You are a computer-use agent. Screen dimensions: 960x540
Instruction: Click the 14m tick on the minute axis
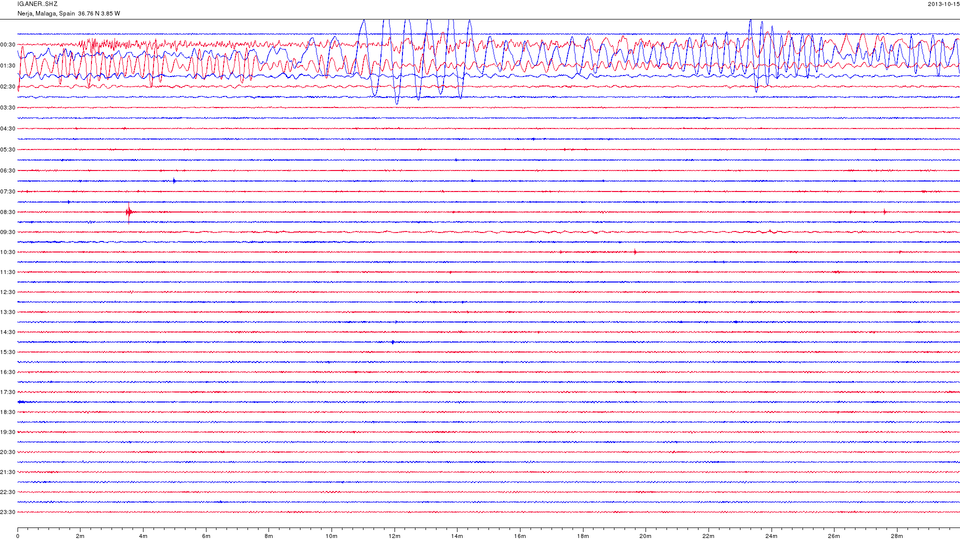[x=457, y=536]
